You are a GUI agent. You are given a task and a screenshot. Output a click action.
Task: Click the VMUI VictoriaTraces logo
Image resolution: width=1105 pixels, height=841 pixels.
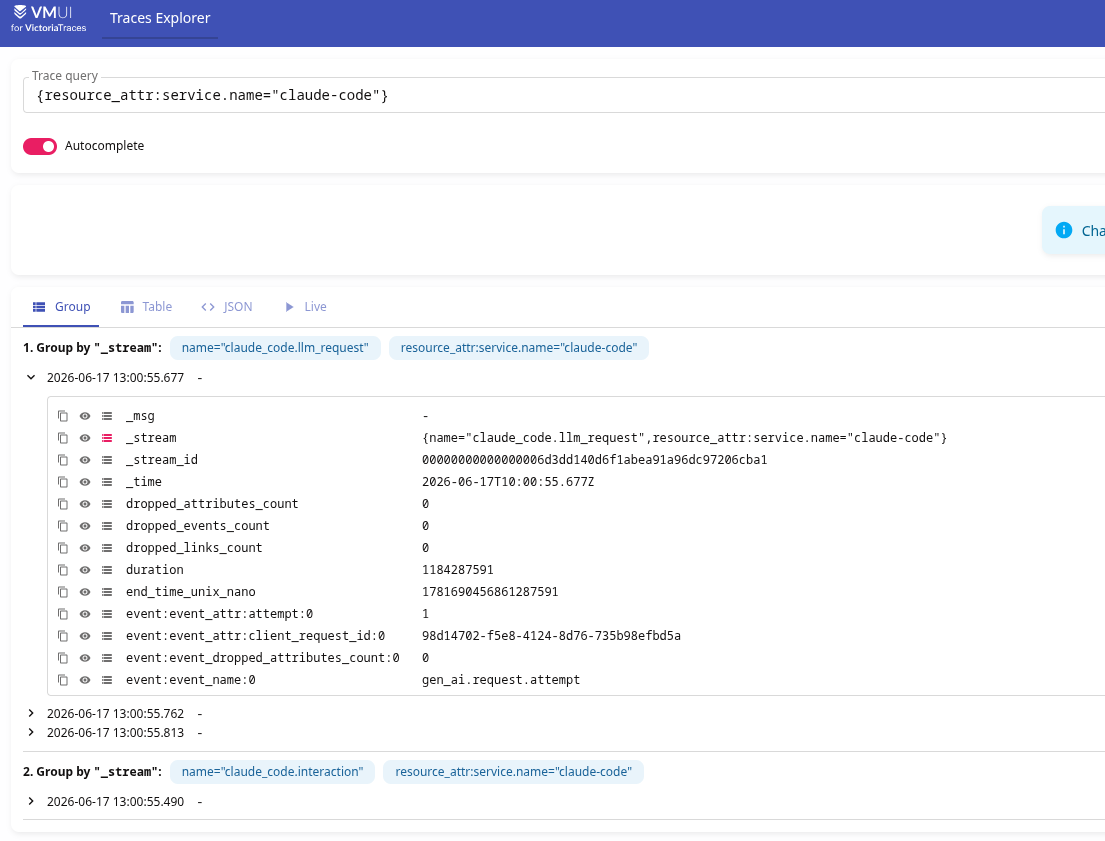49,18
